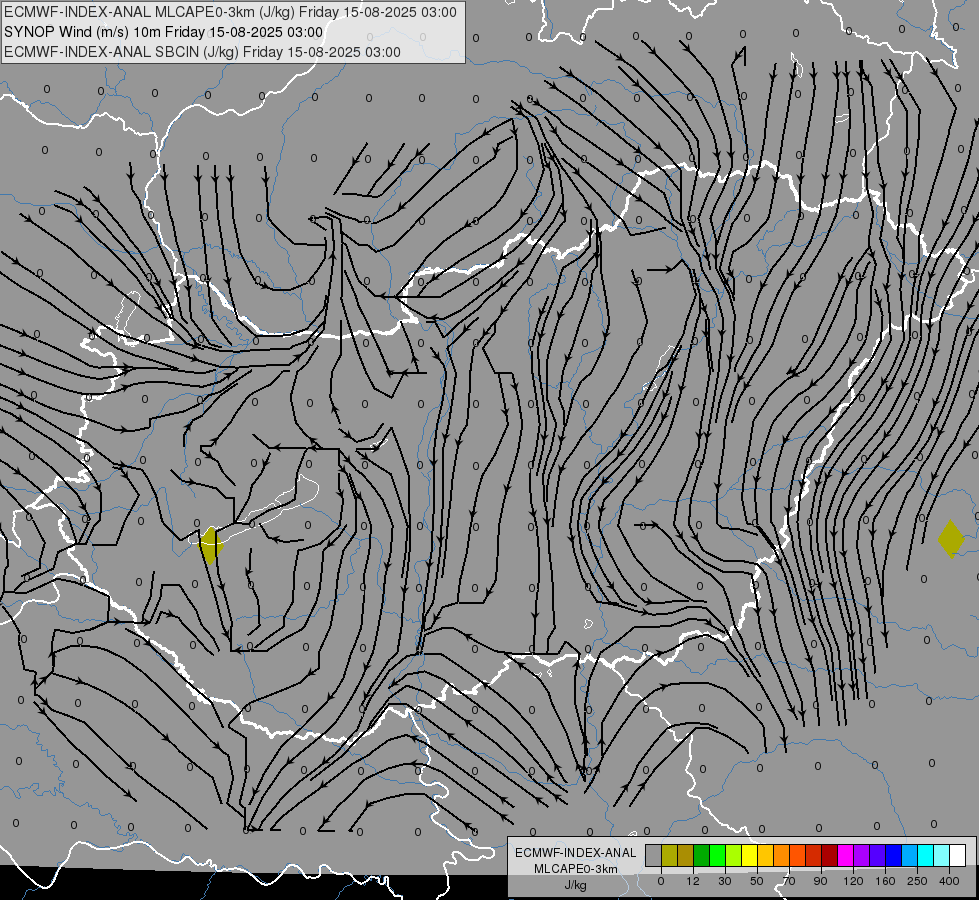Click the legend tick label 90
The height and width of the screenshot is (900, 979).
[820, 881]
